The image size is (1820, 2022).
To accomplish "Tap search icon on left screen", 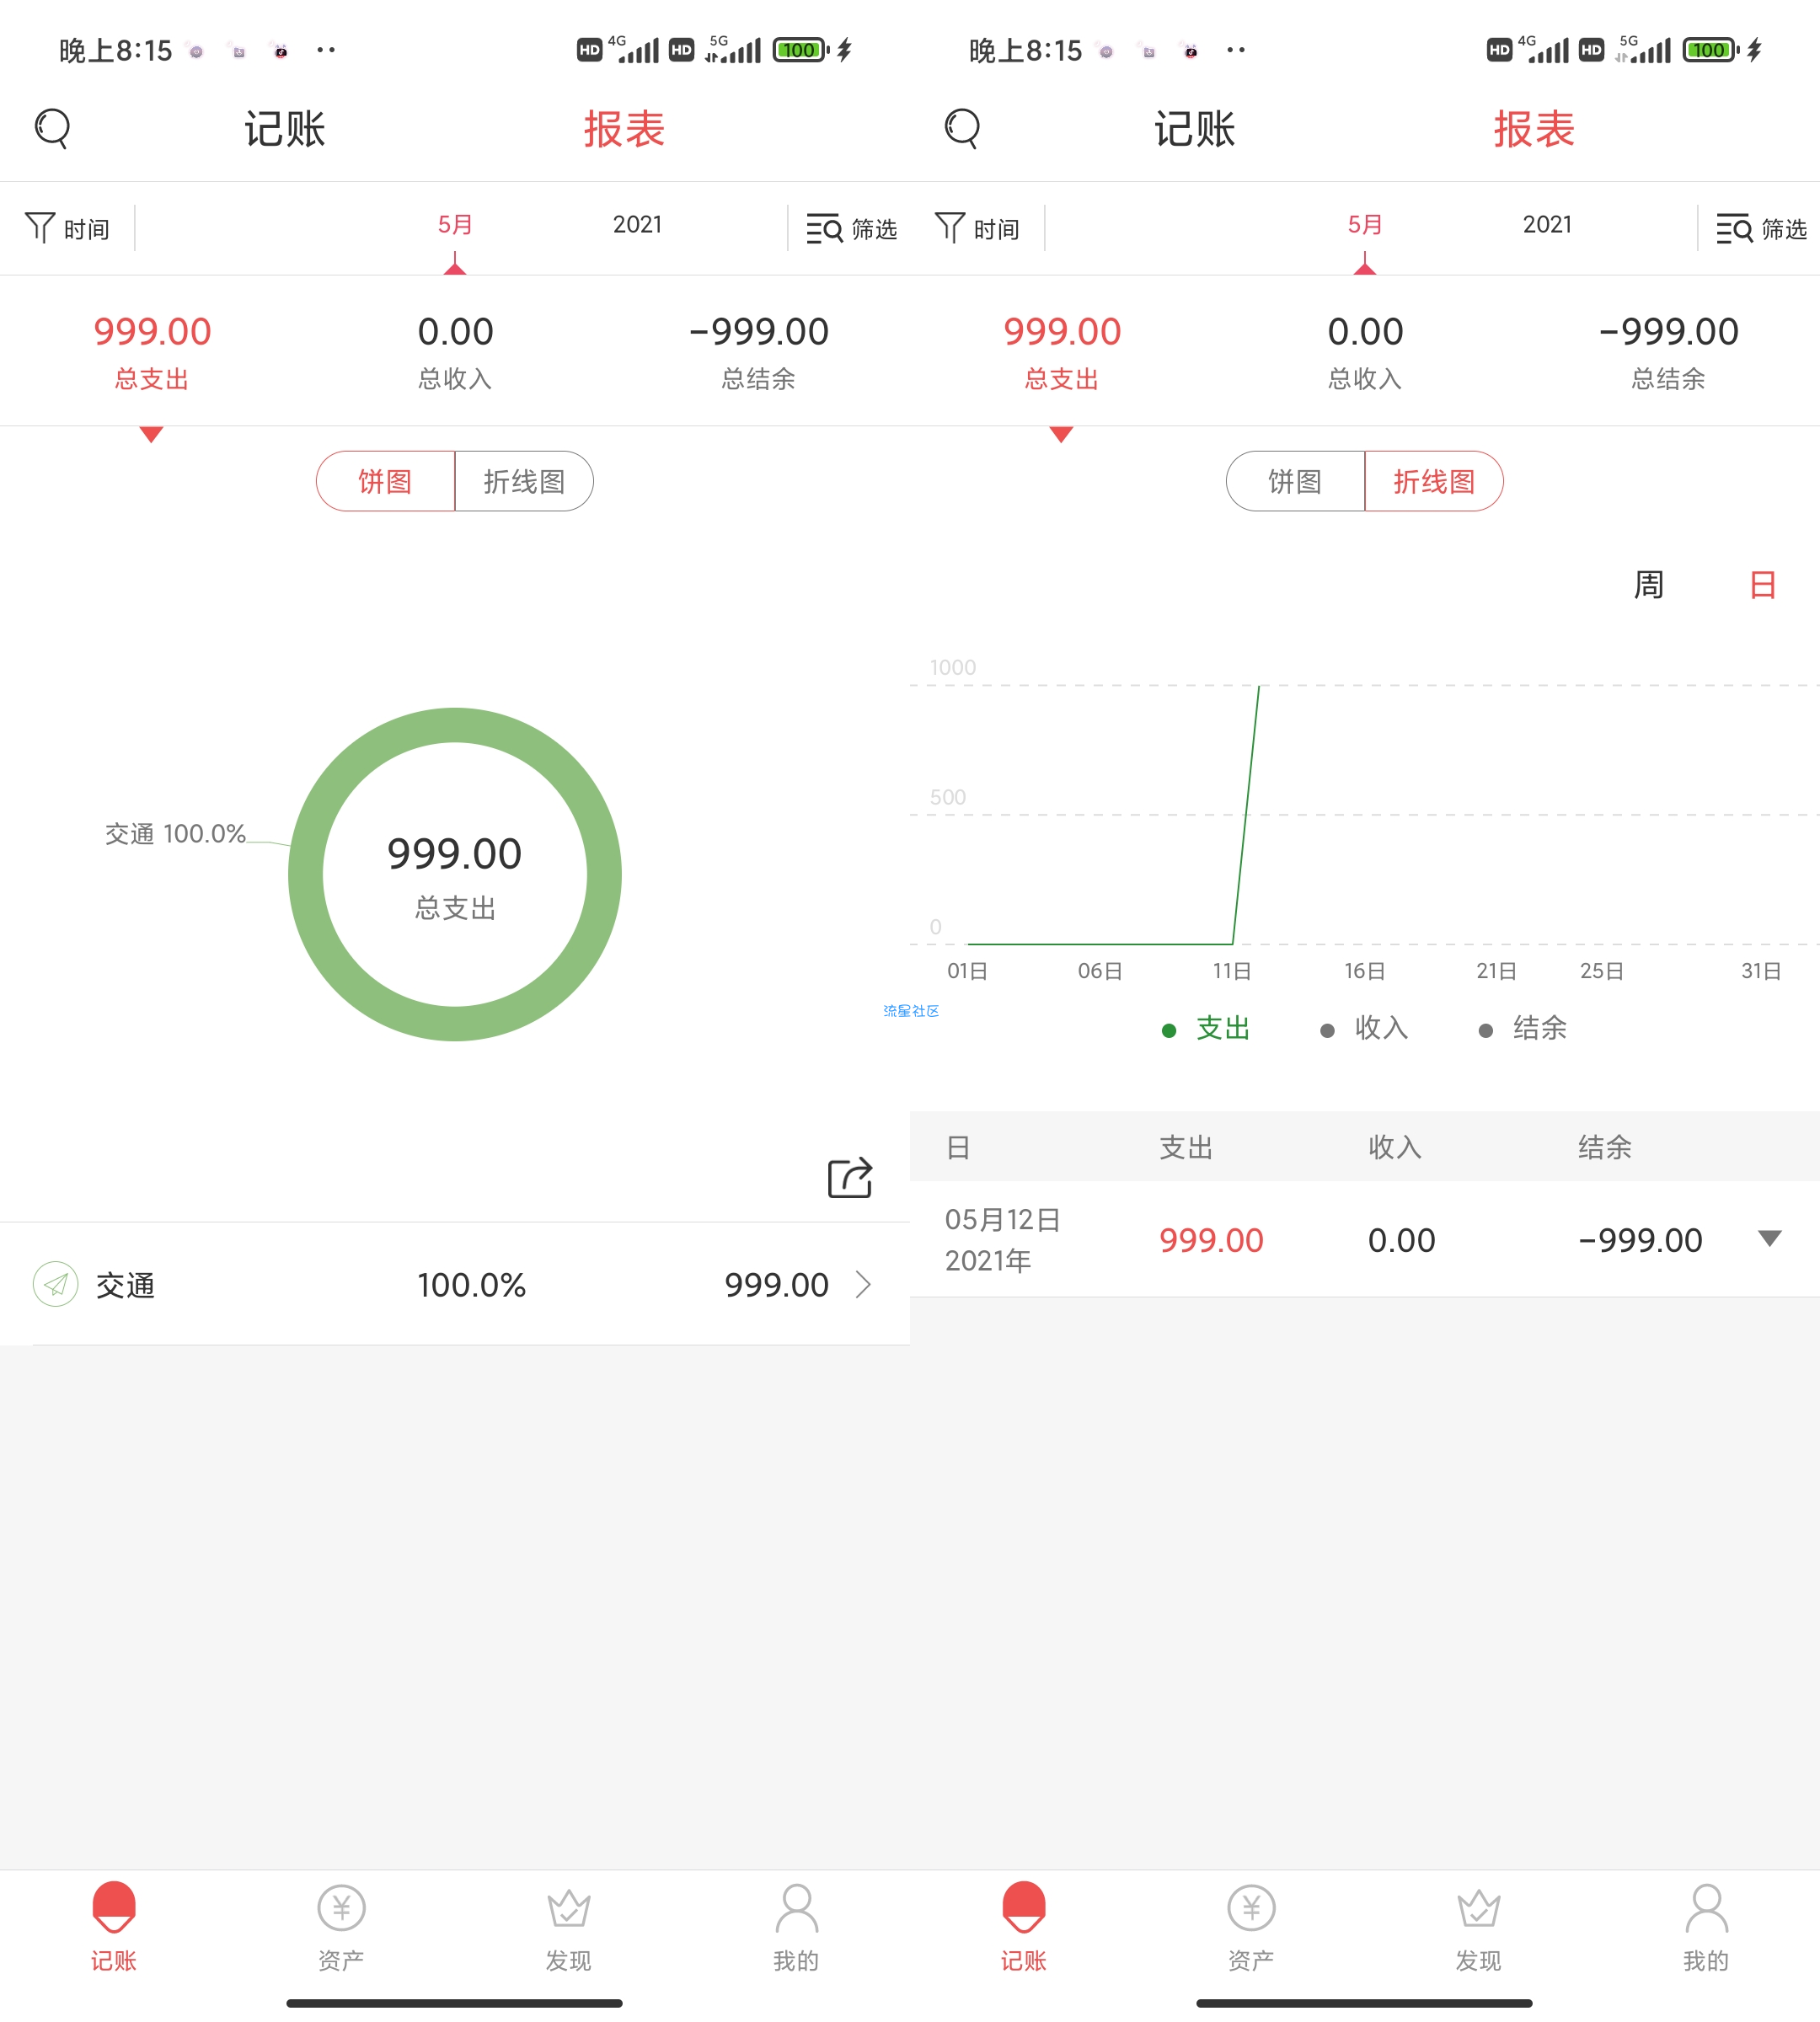I will click(52, 128).
